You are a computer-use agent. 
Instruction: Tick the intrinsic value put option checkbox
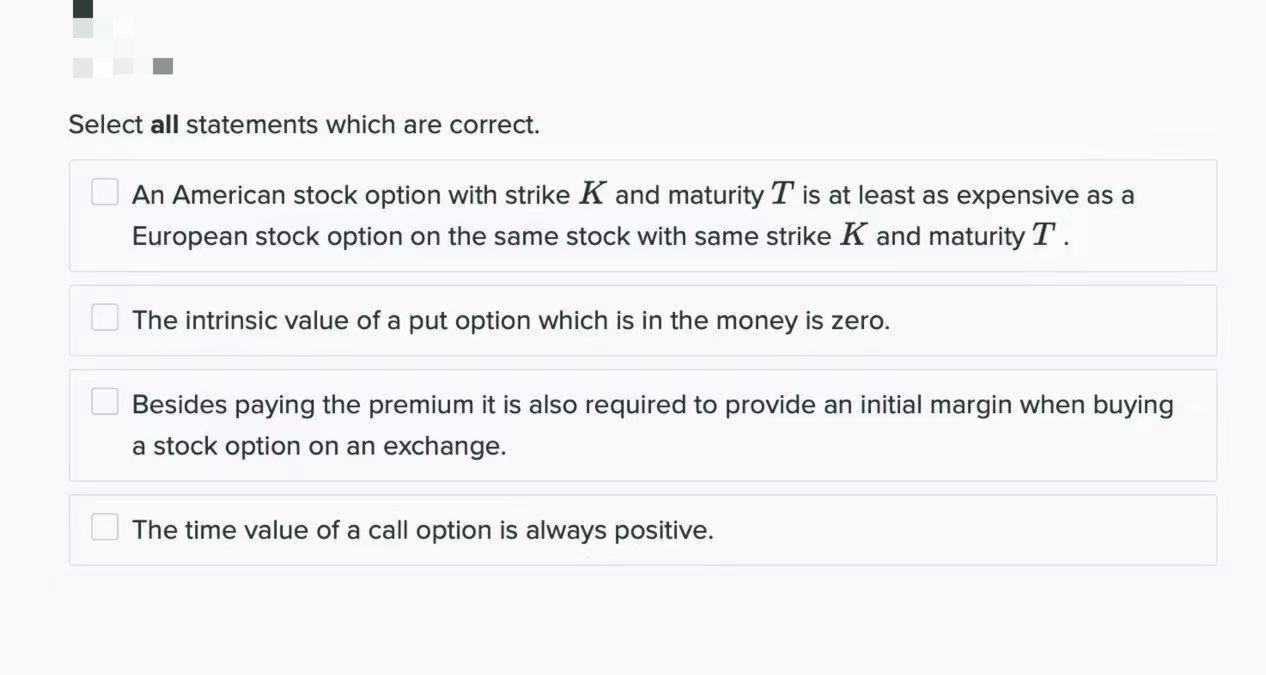click(x=105, y=318)
